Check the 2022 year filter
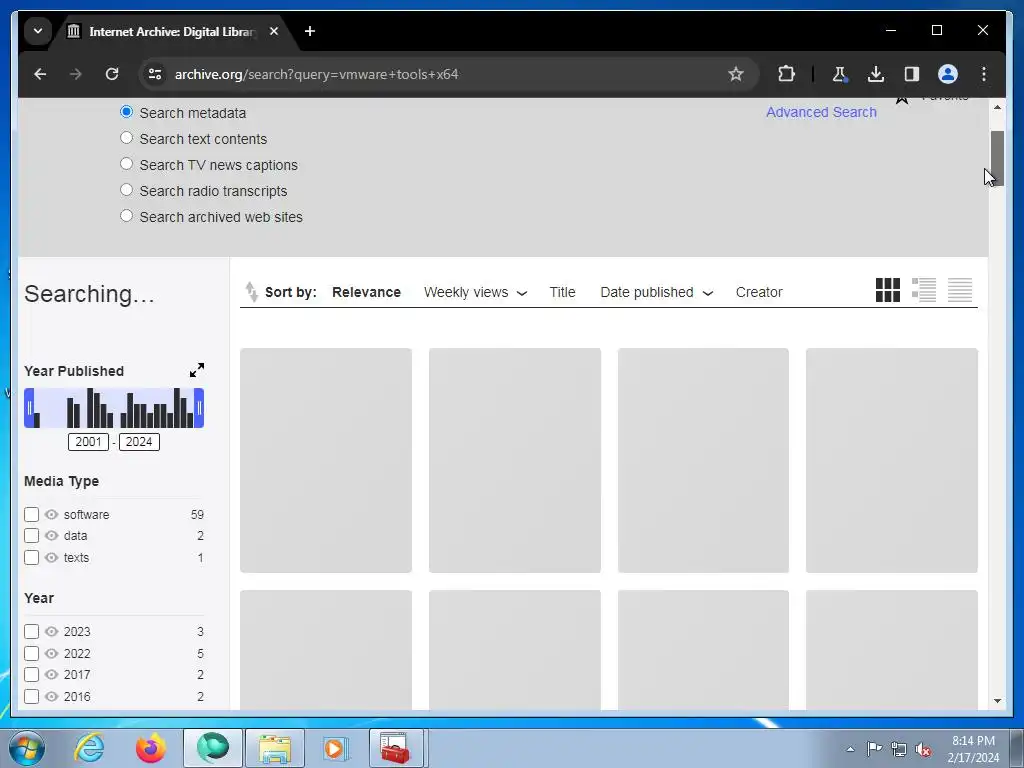The width and height of the screenshot is (1024, 768). point(31,654)
